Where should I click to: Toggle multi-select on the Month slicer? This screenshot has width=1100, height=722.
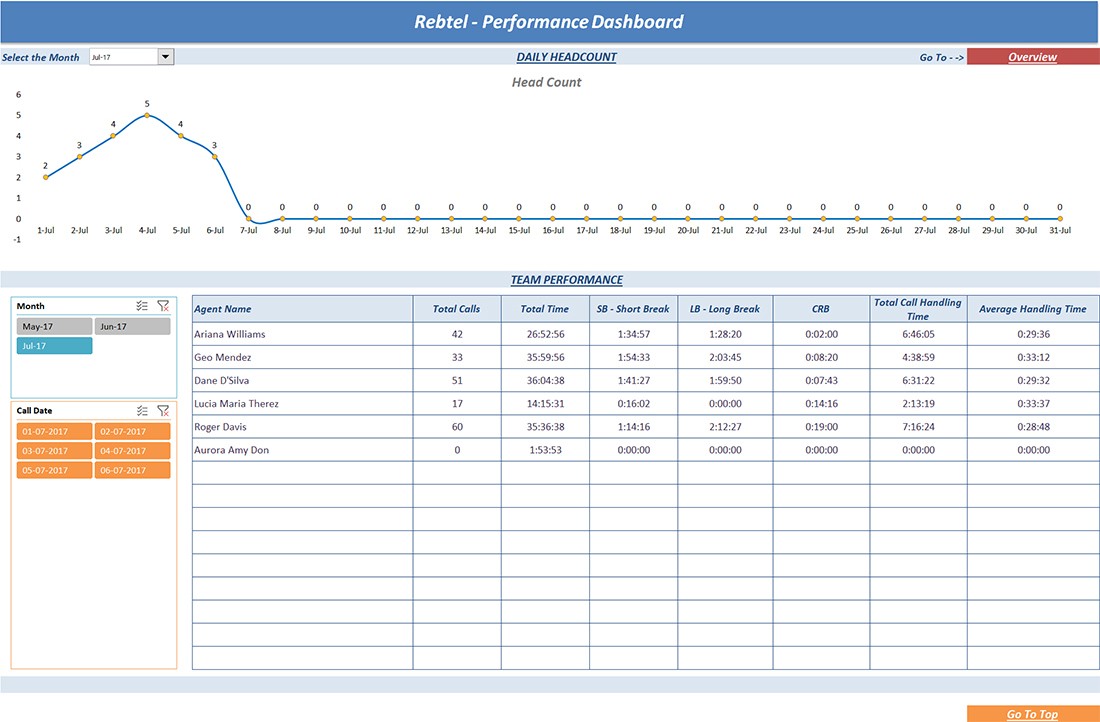(142, 306)
